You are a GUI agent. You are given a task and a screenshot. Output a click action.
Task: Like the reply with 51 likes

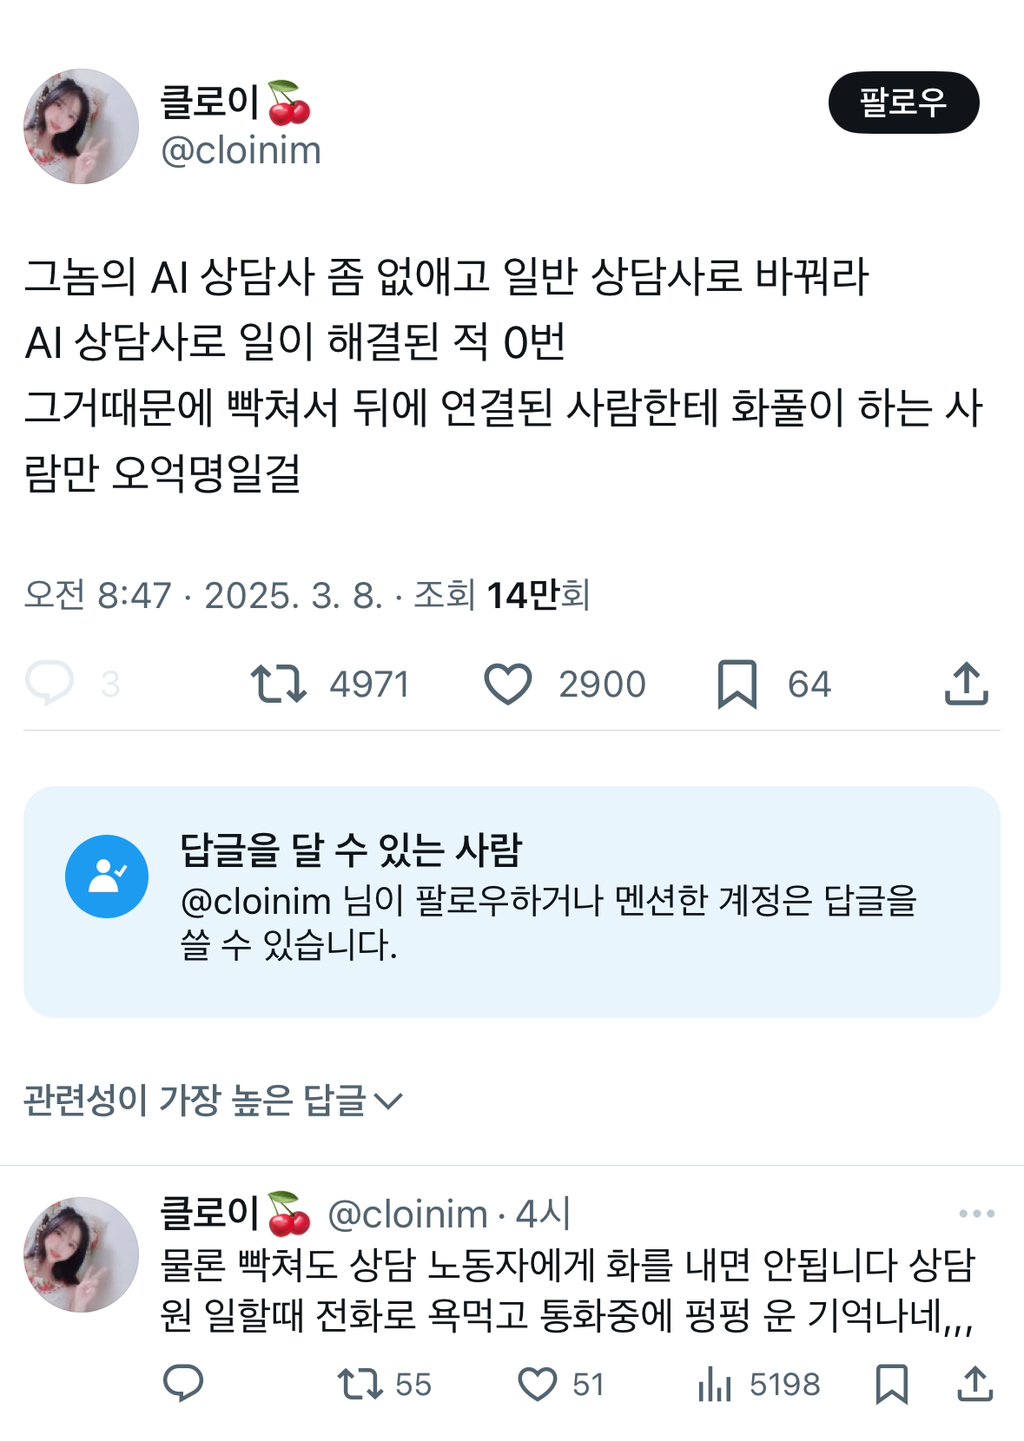pyautogui.click(x=537, y=1384)
